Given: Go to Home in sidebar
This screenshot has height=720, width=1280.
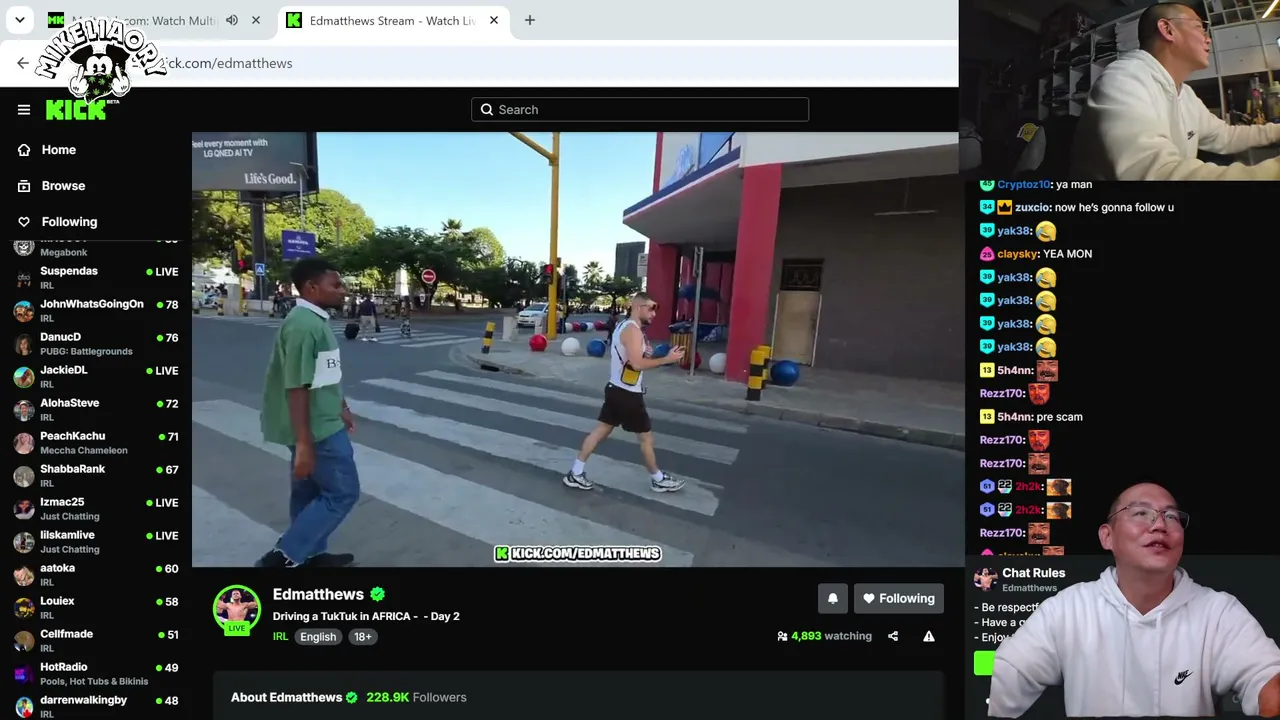Looking at the screenshot, I should pos(58,150).
